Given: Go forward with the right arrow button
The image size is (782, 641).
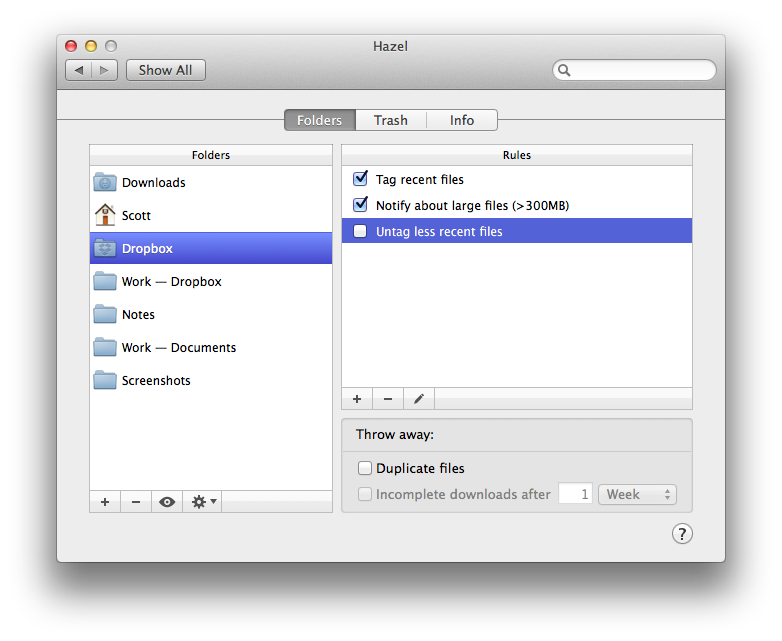Looking at the screenshot, I should [104, 70].
